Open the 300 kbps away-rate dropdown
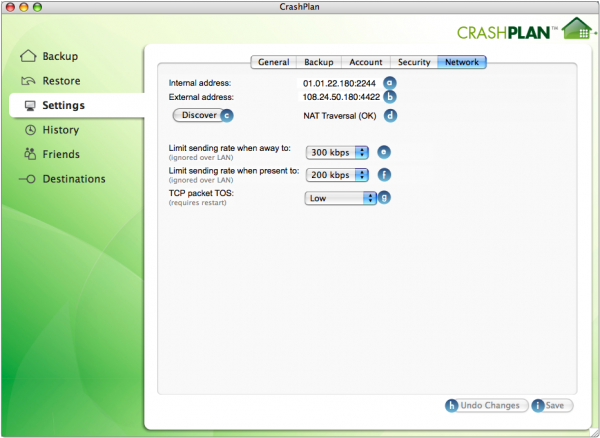Image resolution: width=600 pixels, height=438 pixels. pos(337,152)
